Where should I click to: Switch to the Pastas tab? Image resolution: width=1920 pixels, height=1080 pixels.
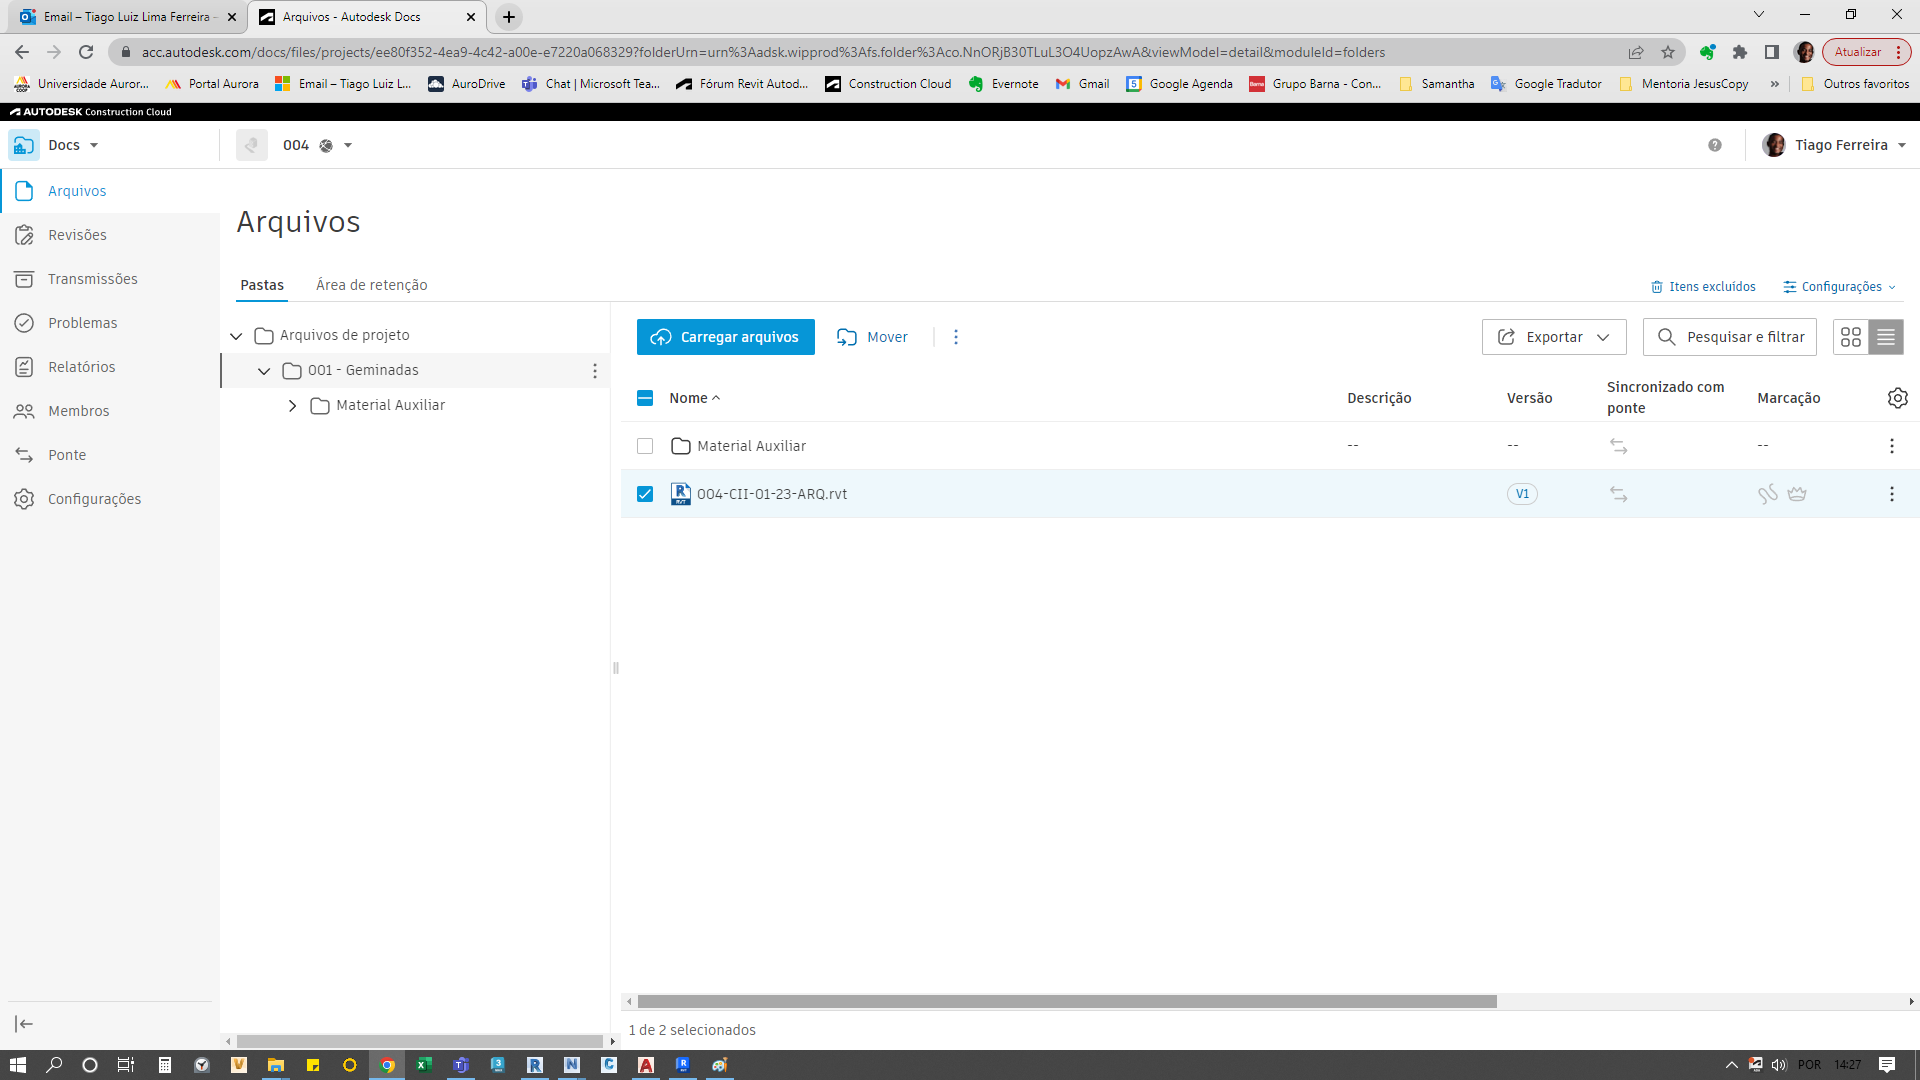pos(260,285)
